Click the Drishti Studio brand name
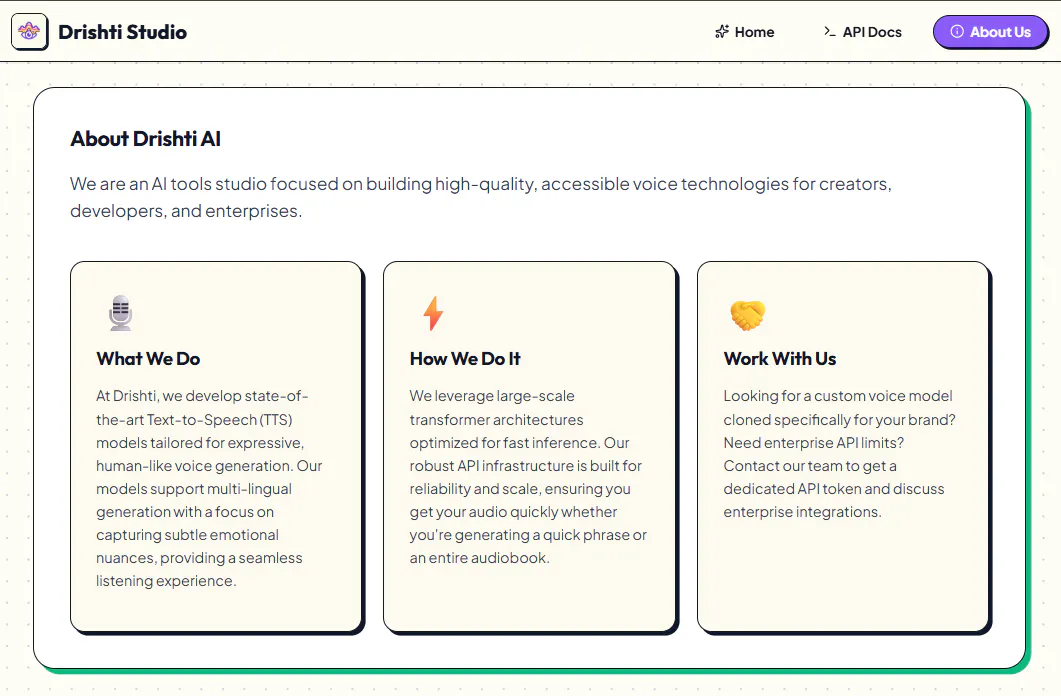The image size is (1061, 696). coord(122,32)
